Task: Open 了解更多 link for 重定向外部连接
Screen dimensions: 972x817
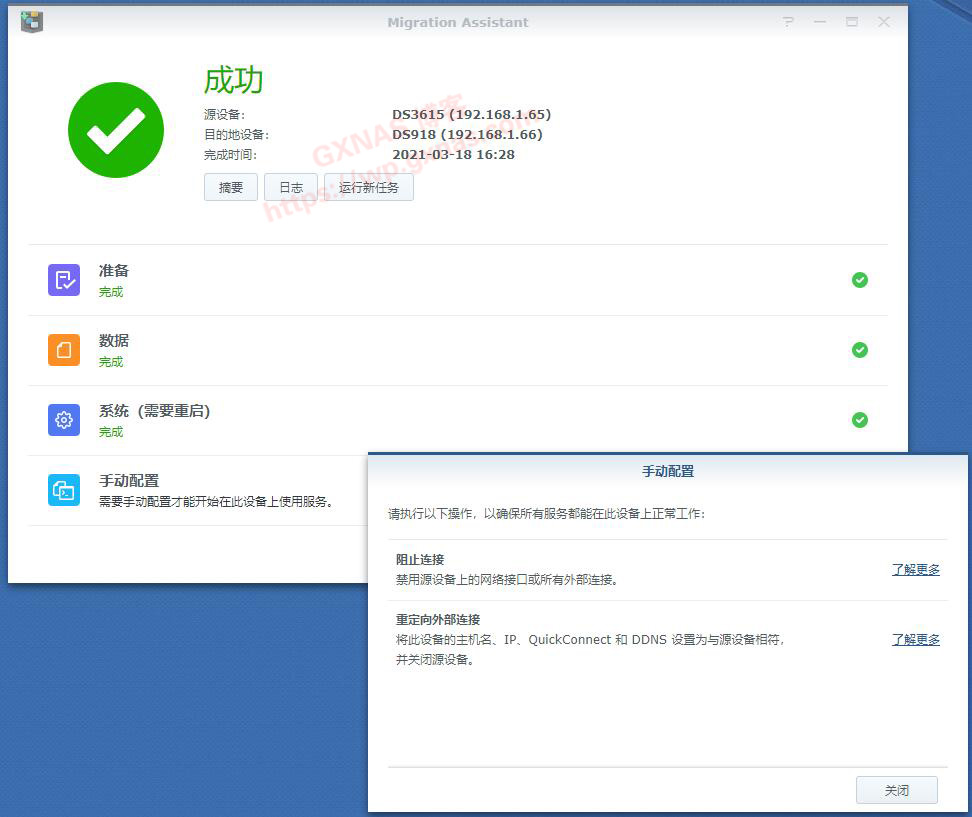Action: (x=916, y=640)
